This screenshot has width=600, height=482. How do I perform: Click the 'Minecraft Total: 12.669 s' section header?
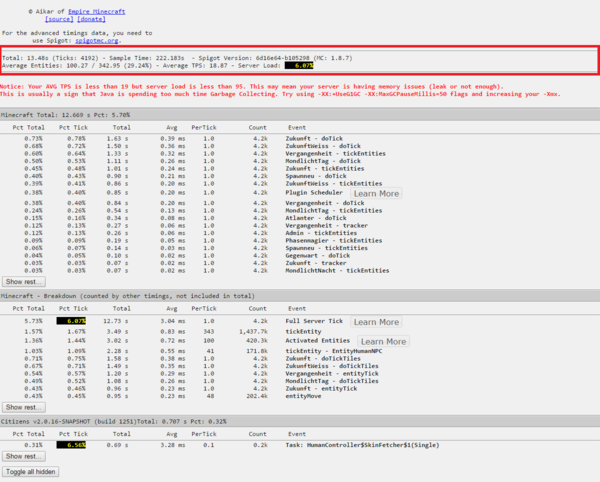coord(300,115)
